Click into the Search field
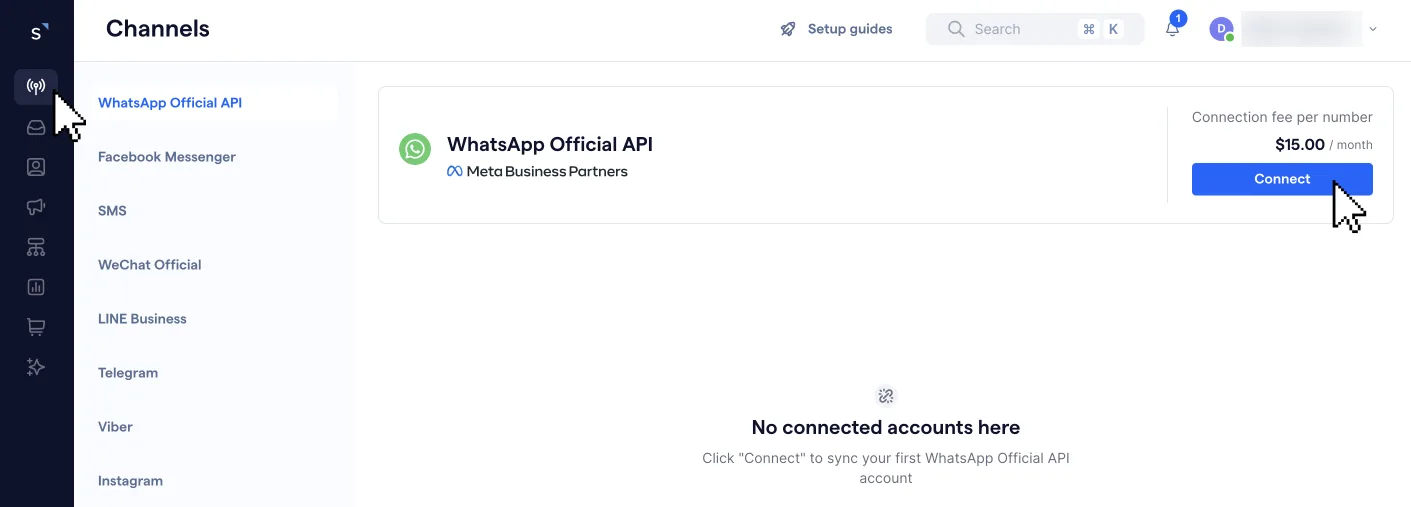Screen dimensions: 1411x507 tap(1035, 29)
